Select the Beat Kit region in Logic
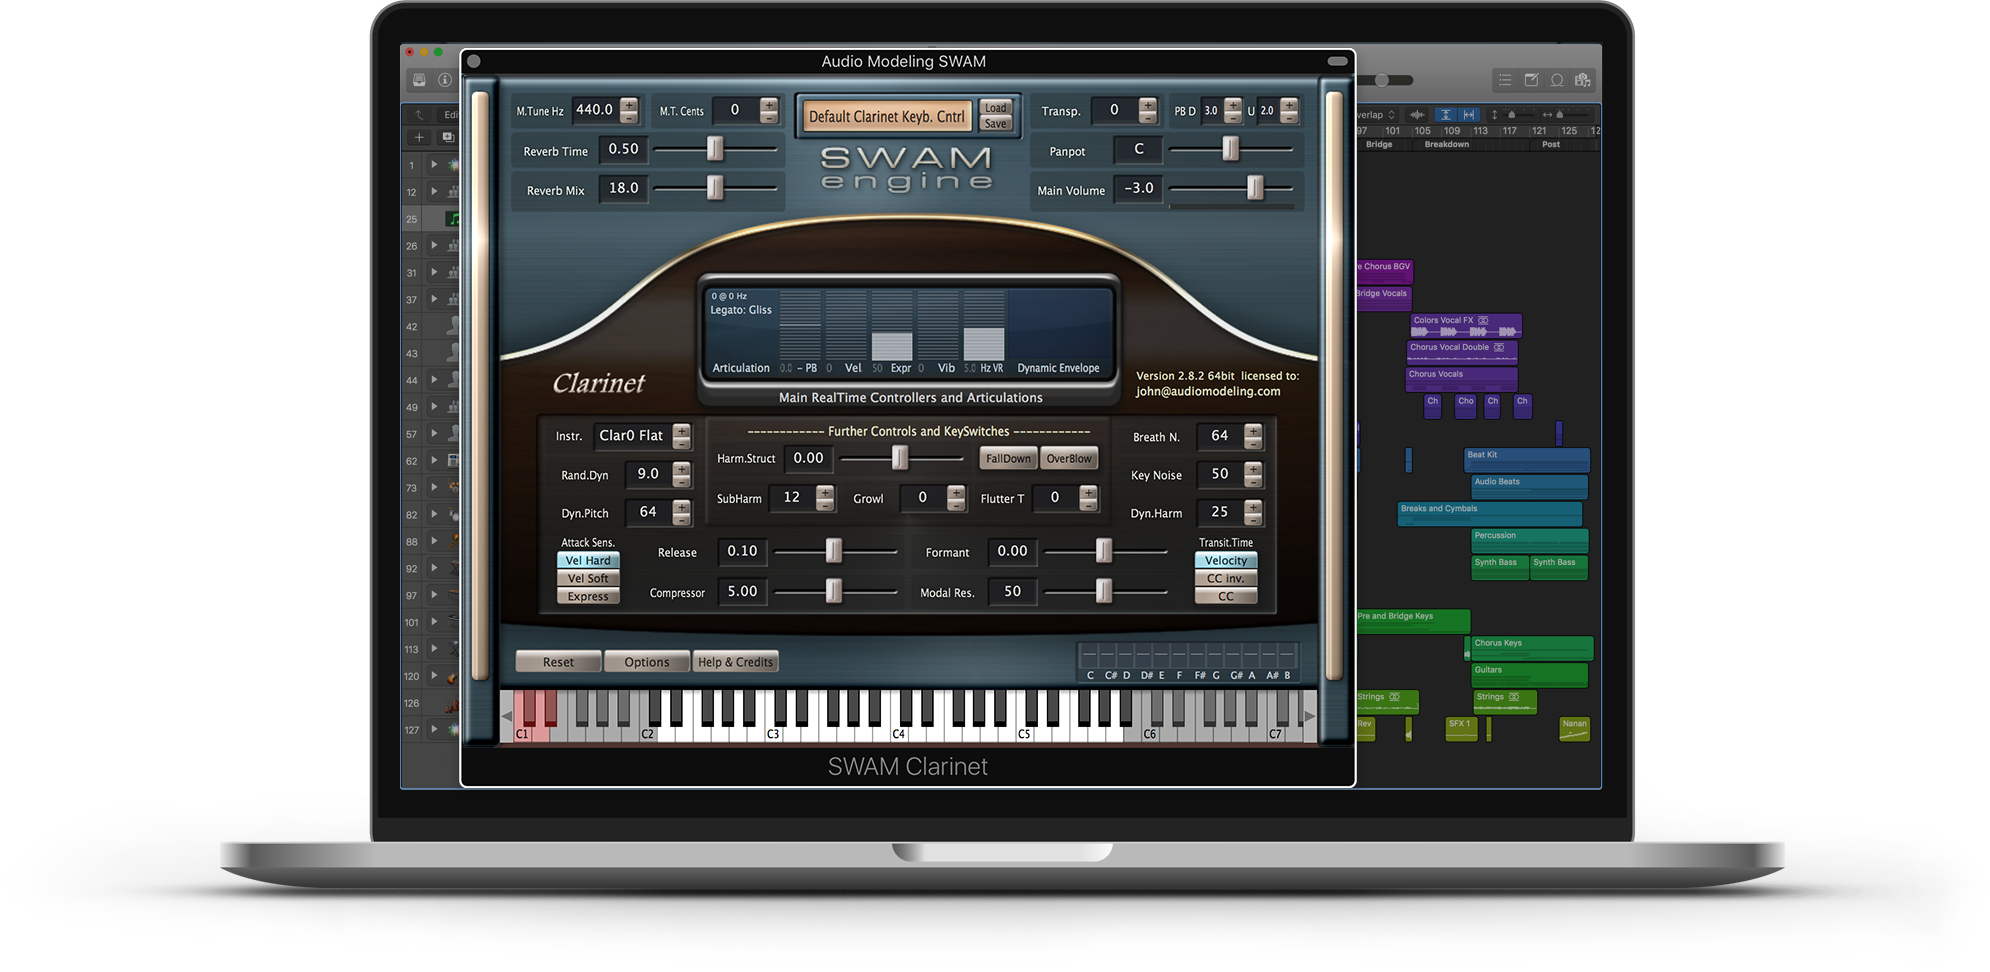 coord(1527,460)
